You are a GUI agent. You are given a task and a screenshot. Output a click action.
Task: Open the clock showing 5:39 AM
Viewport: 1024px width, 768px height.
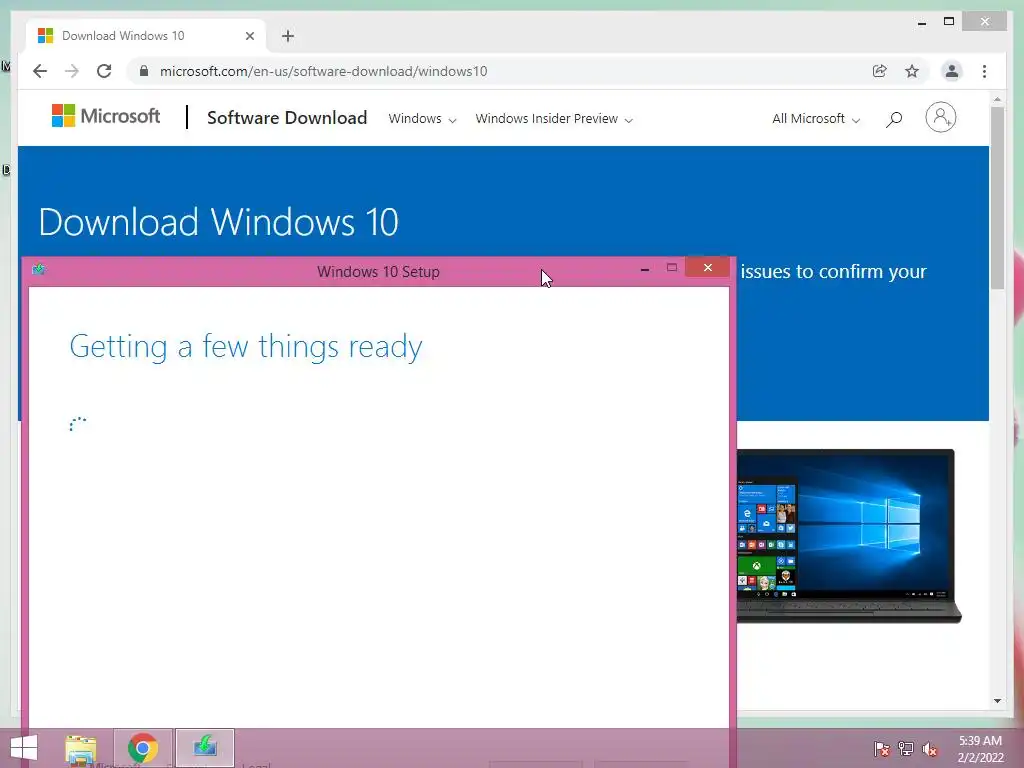point(980,749)
